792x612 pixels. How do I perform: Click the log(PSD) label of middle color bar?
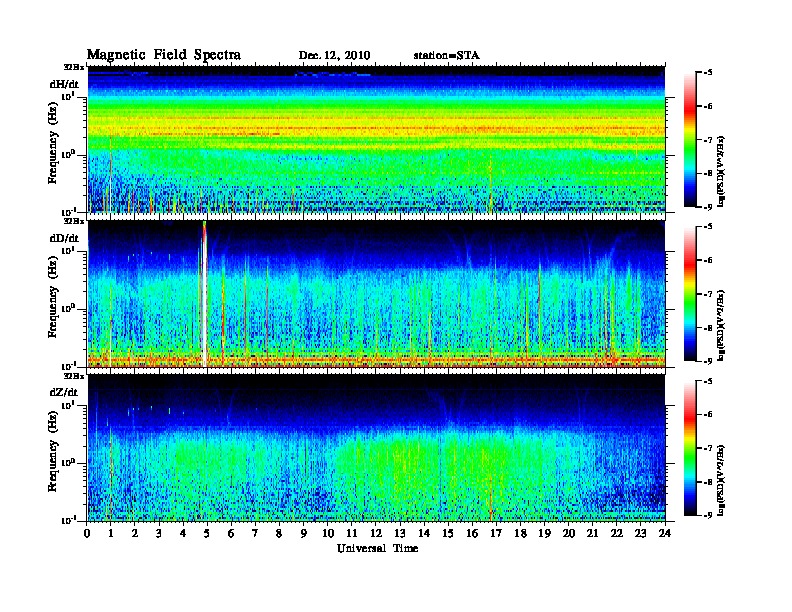coord(722,326)
